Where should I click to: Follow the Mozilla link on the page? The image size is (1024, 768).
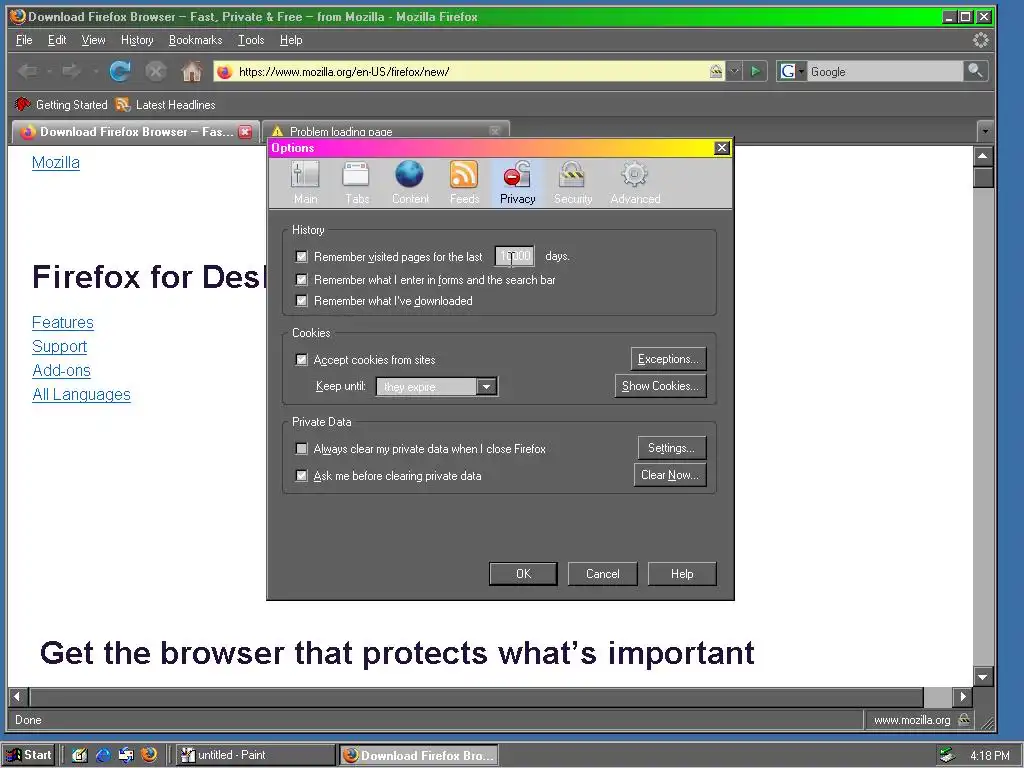pos(56,163)
